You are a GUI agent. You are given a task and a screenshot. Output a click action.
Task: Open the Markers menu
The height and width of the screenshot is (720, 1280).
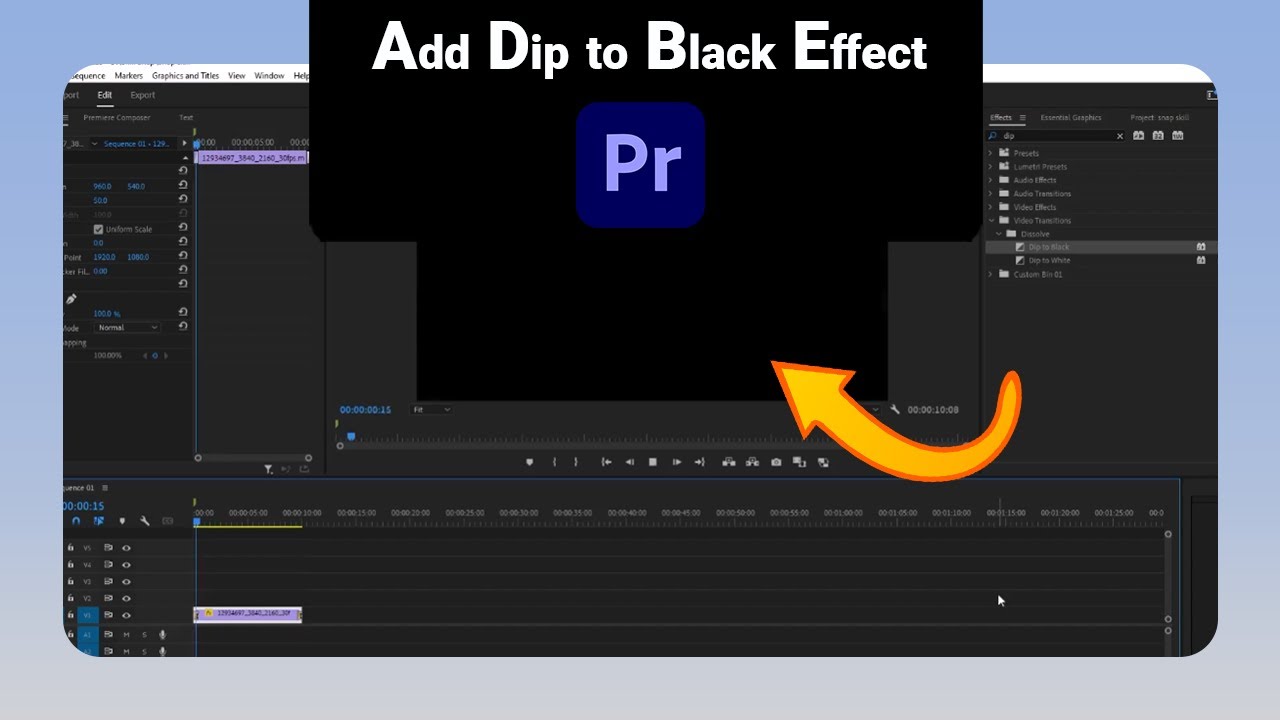(128, 76)
